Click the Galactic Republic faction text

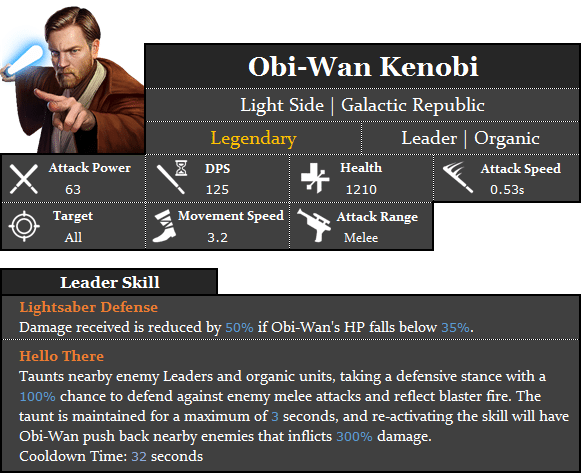pyautogui.click(x=413, y=105)
